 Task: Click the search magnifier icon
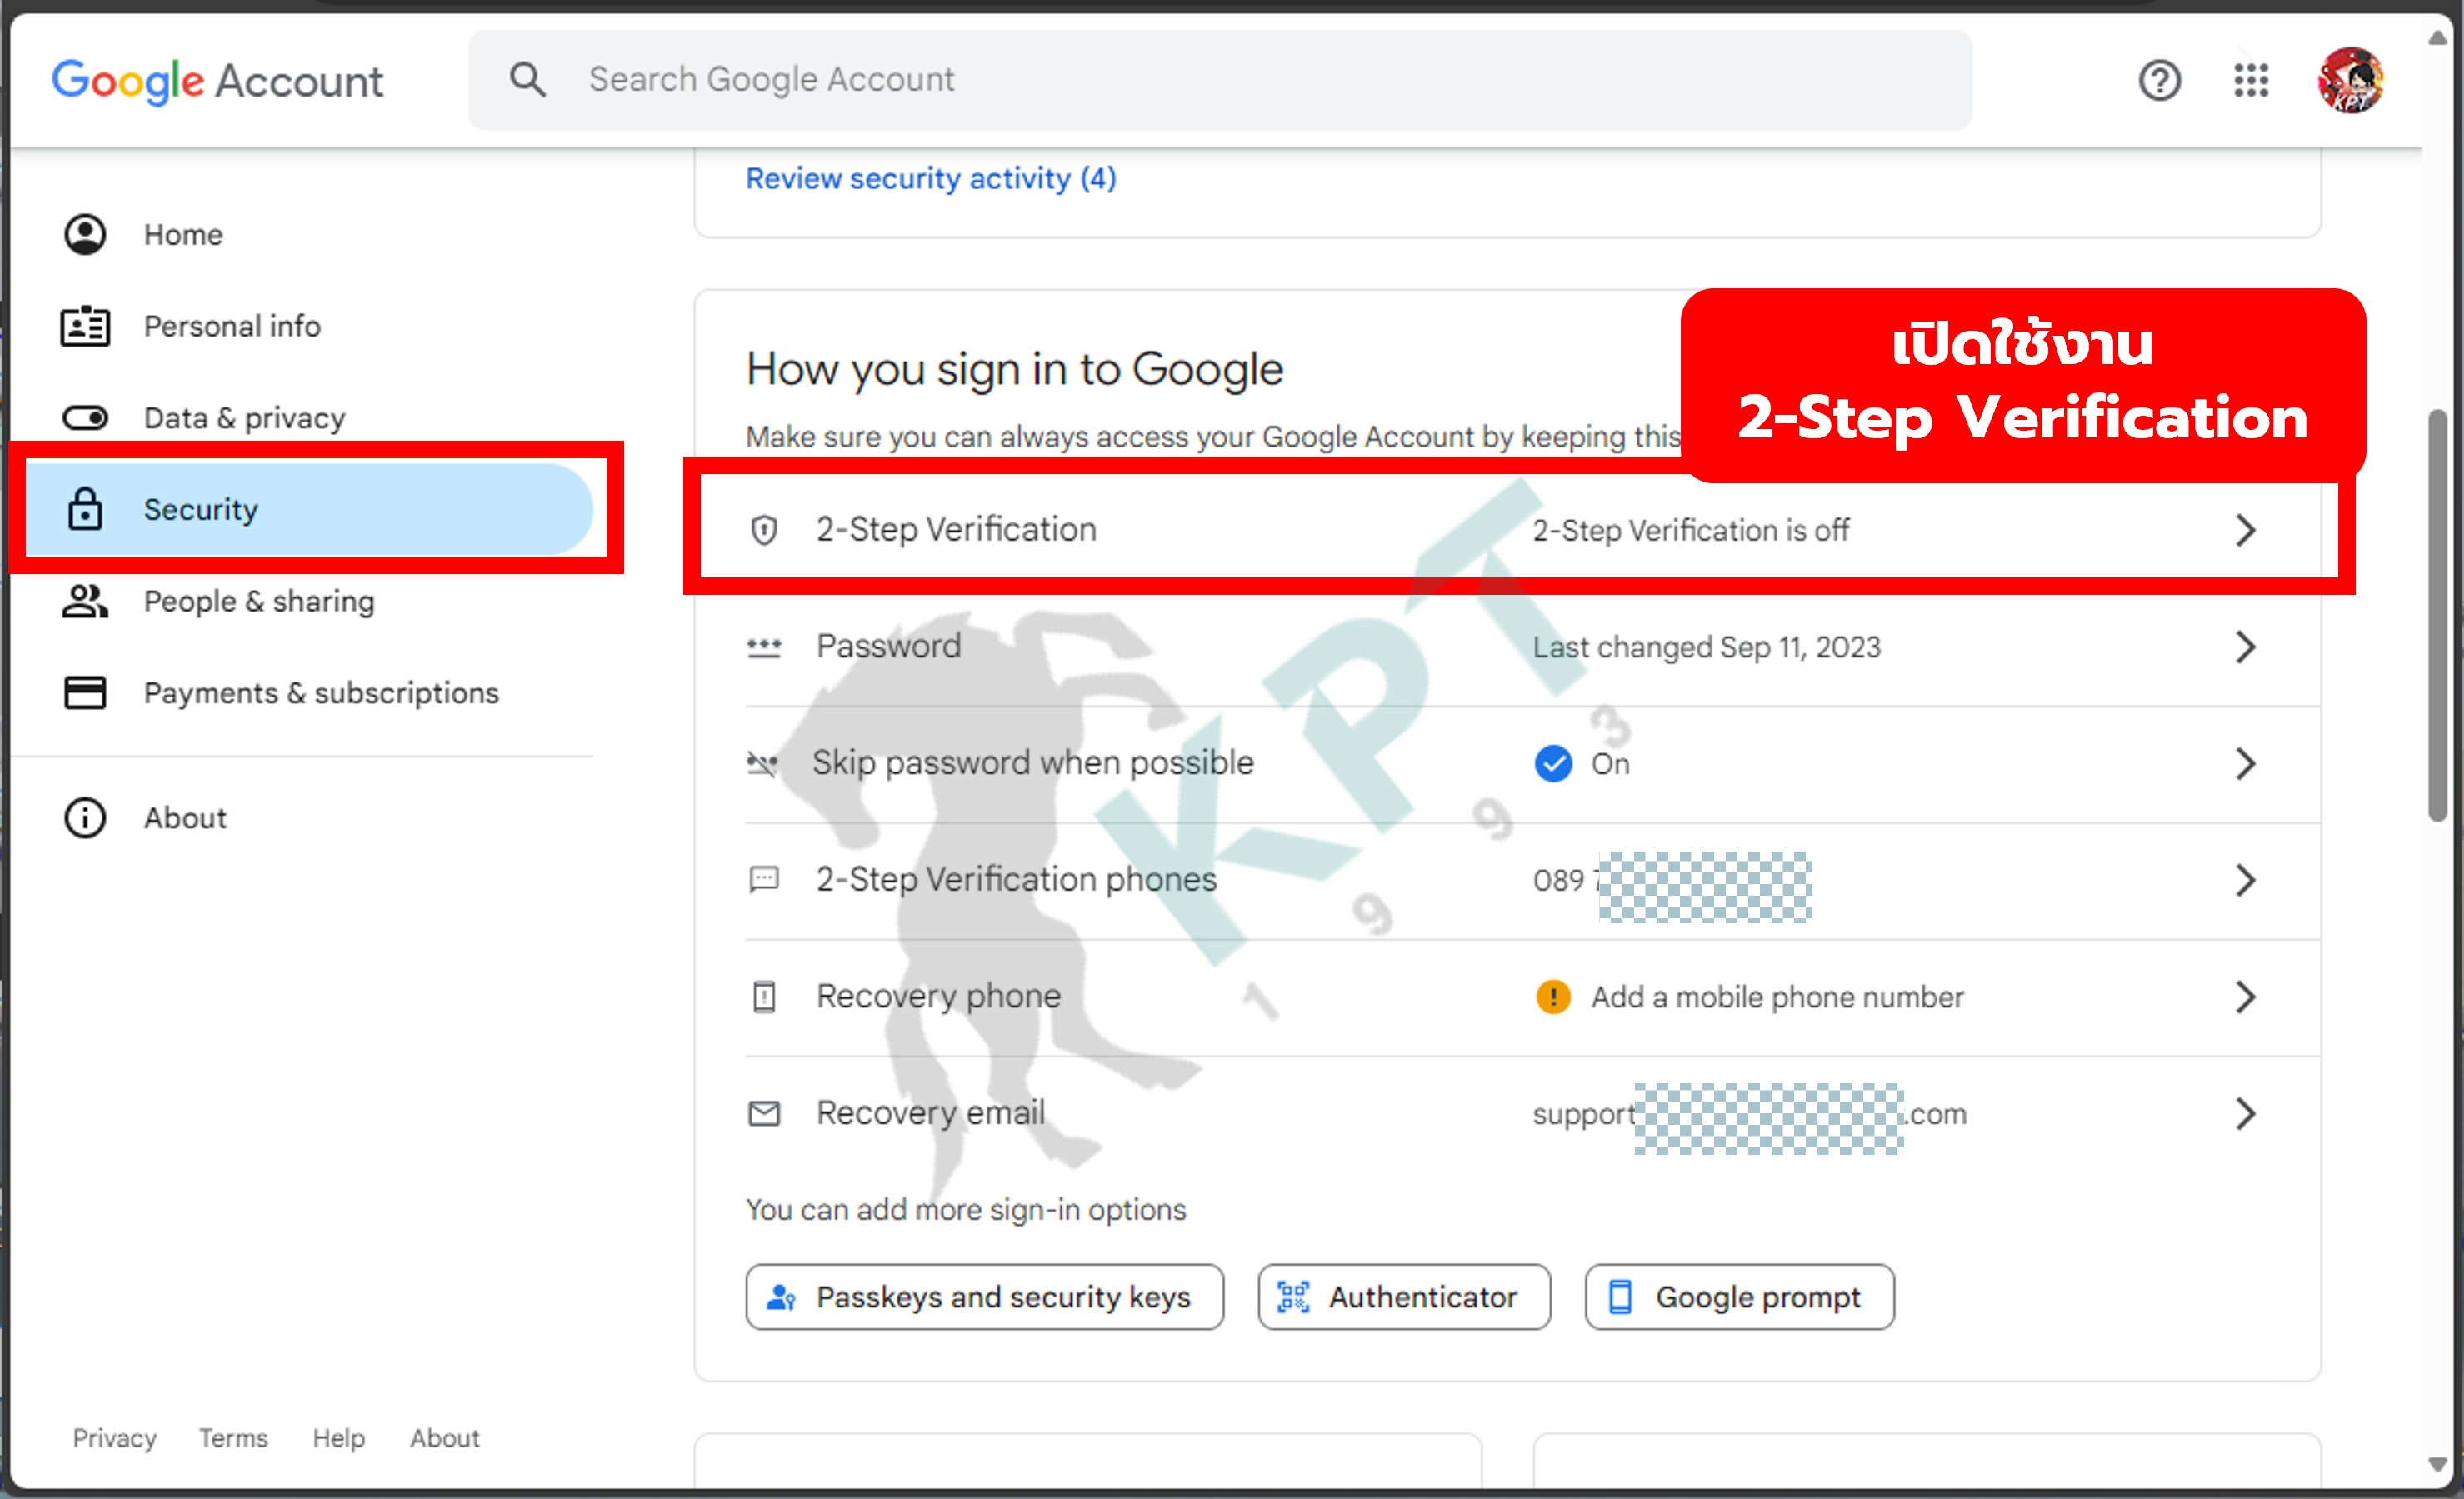pos(527,79)
